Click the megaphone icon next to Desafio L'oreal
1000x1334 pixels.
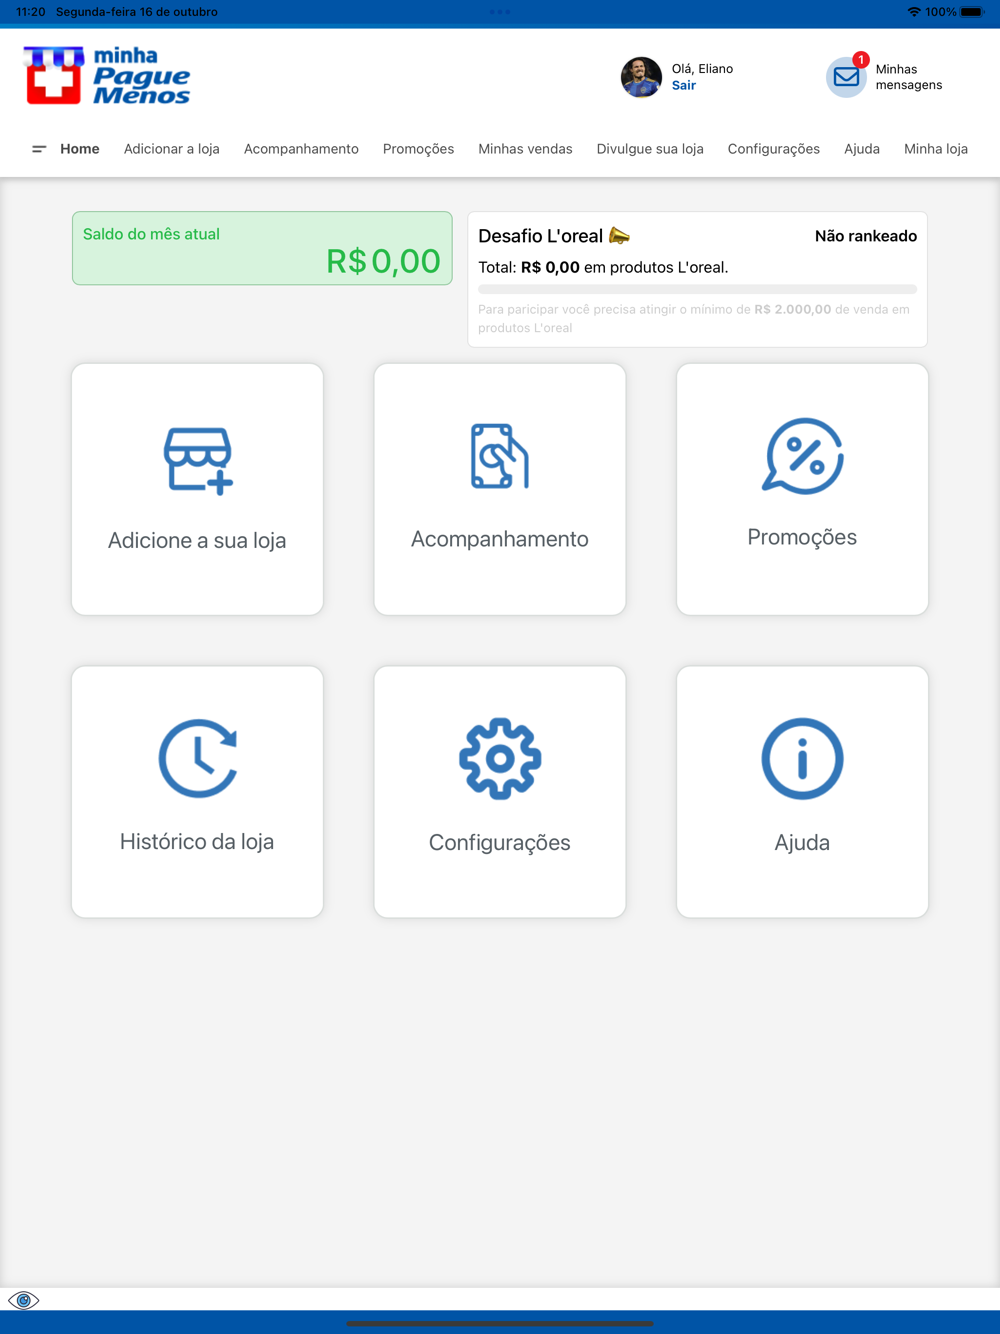click(619, 236)
